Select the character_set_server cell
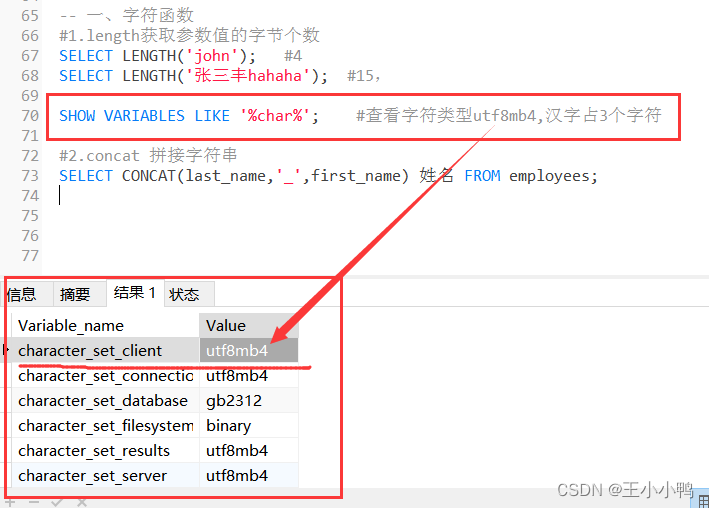Viewport: 709px width, 508px height. (105, 475)
